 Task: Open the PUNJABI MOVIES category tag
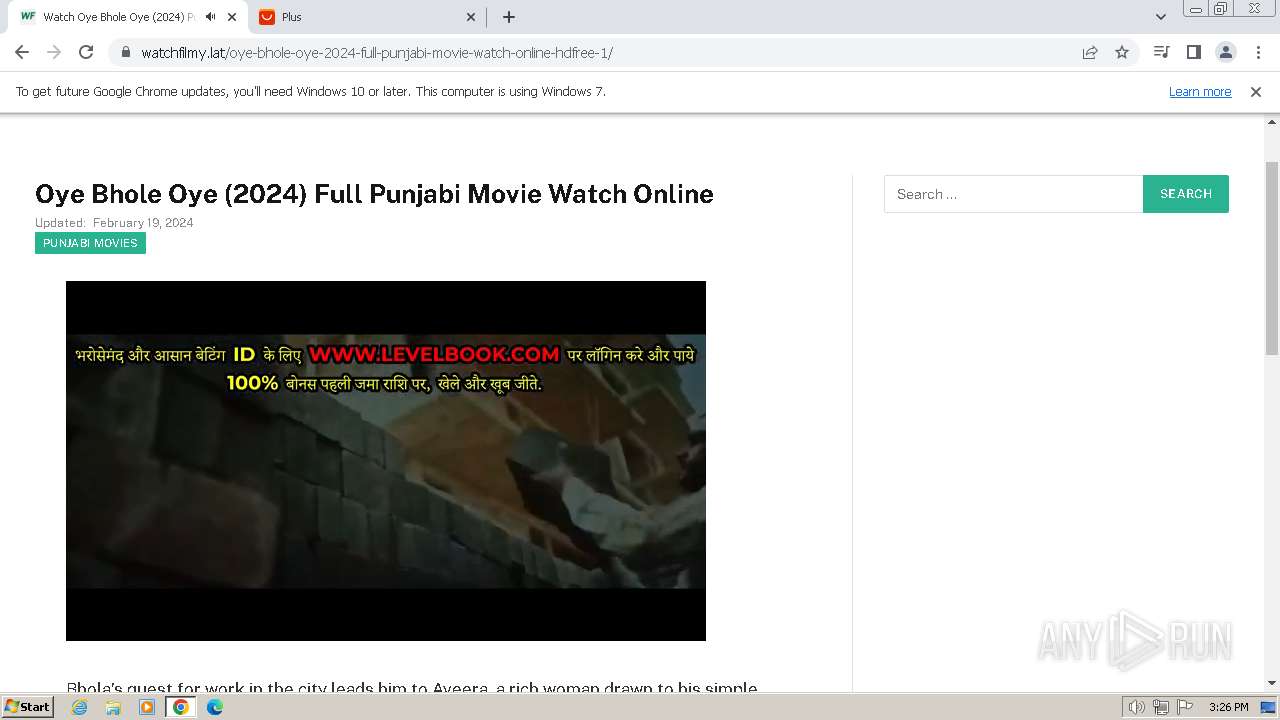[x=90, y=243]
